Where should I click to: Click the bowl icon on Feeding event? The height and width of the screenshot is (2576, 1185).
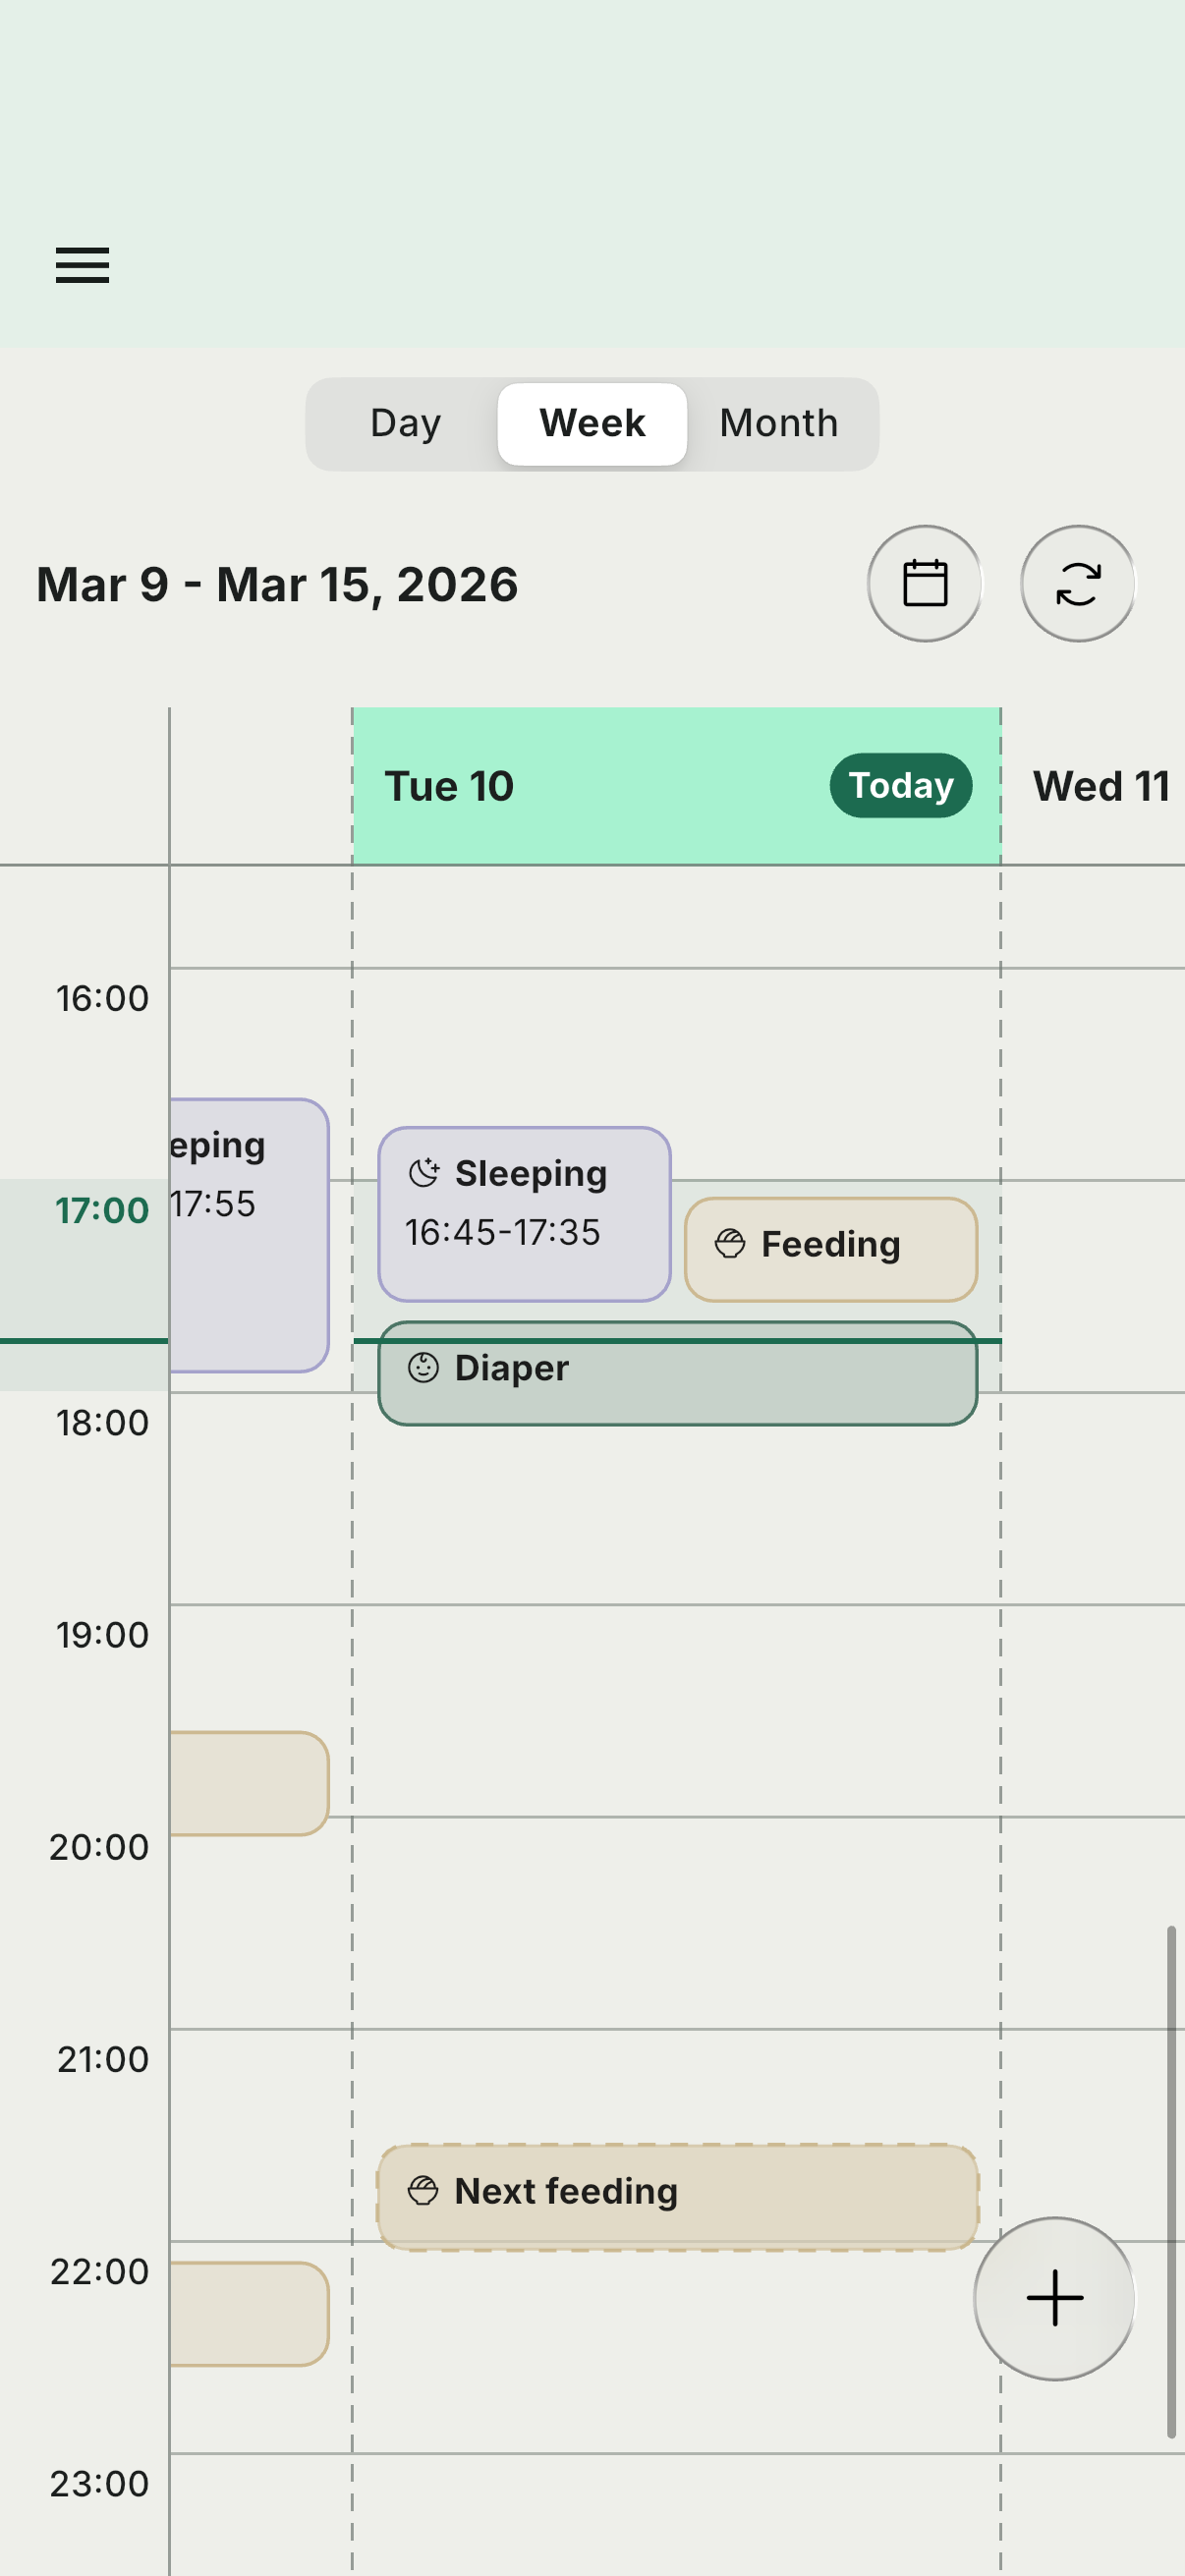[730, 1243]
